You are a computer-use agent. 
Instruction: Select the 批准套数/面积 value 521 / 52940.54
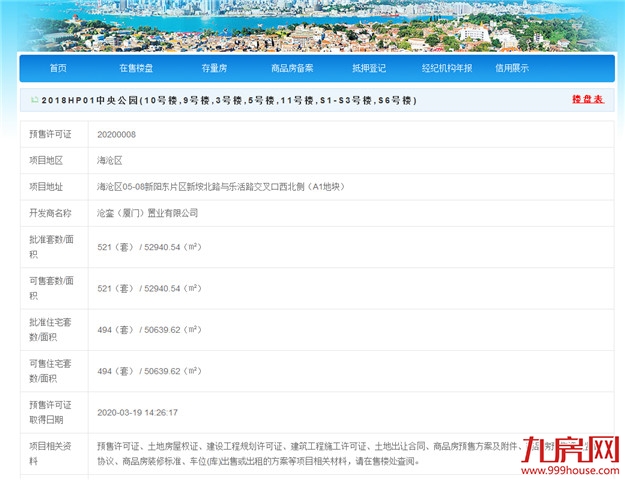coord(149,247)
